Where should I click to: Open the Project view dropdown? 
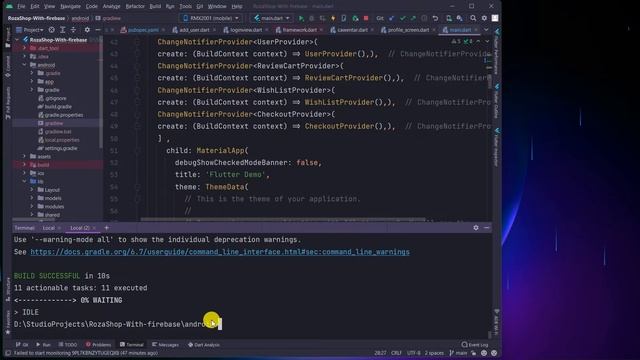click(30, 30)
